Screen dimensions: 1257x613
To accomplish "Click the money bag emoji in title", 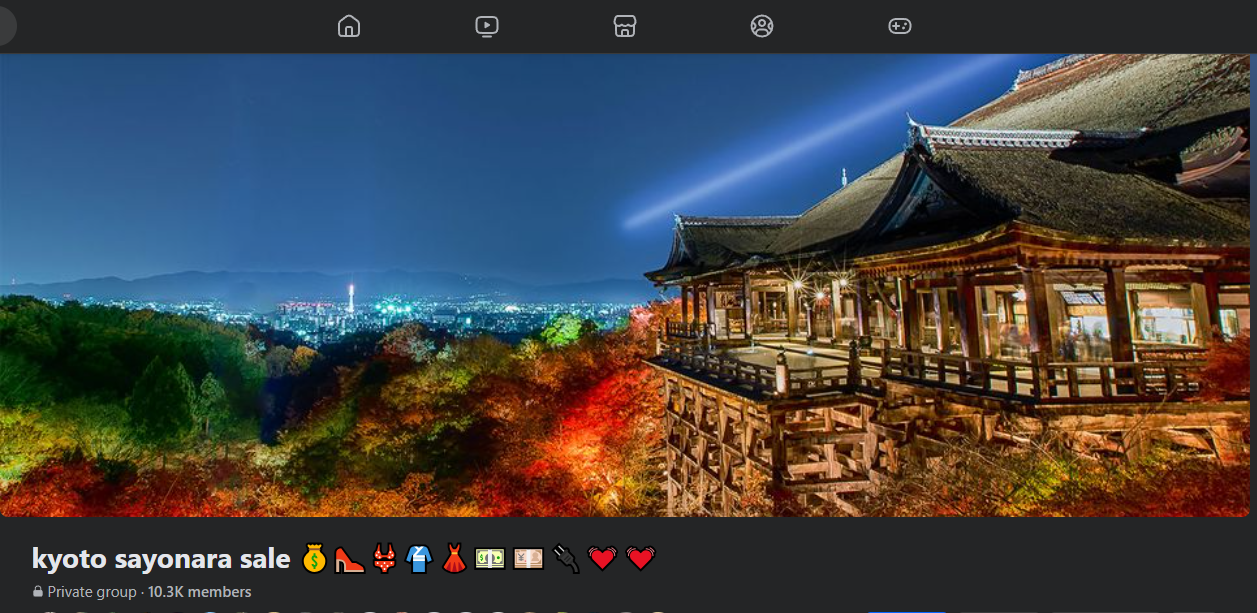I will click(x=314, y=558).
